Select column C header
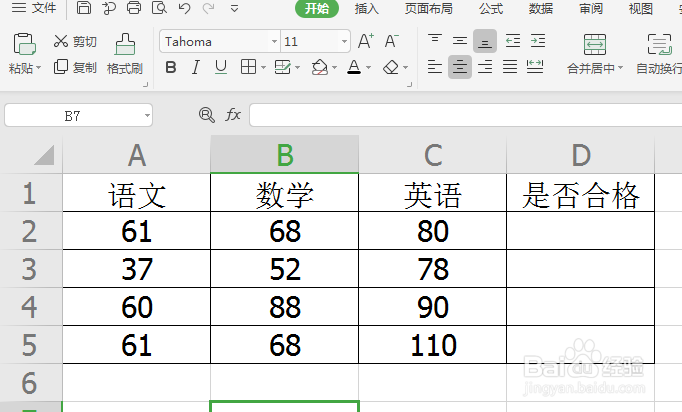682x412 pixels. tap(433, 155)
